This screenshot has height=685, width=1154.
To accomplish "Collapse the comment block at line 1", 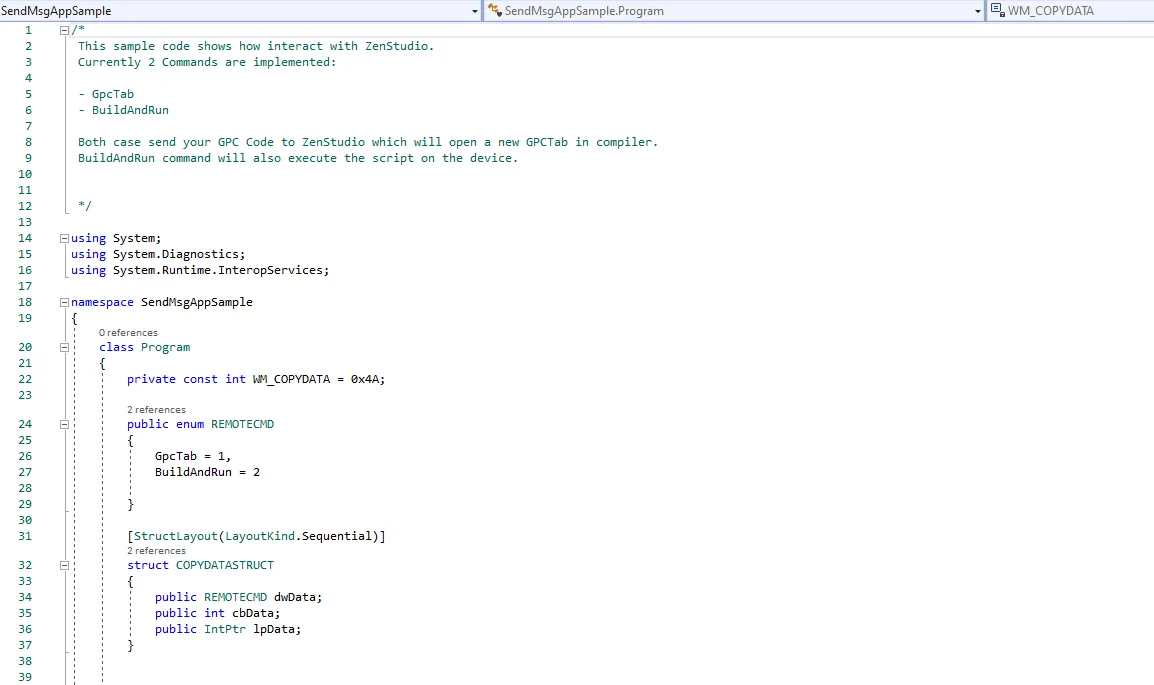I will pyautogui.click(x=63, y=30).
